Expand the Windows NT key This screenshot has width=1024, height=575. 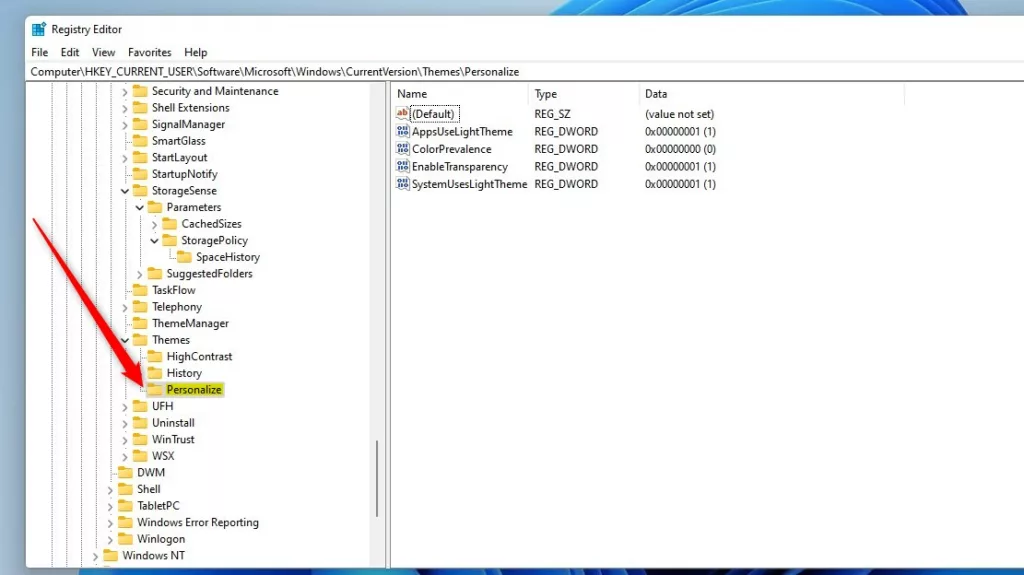click(x=95, y=556)
